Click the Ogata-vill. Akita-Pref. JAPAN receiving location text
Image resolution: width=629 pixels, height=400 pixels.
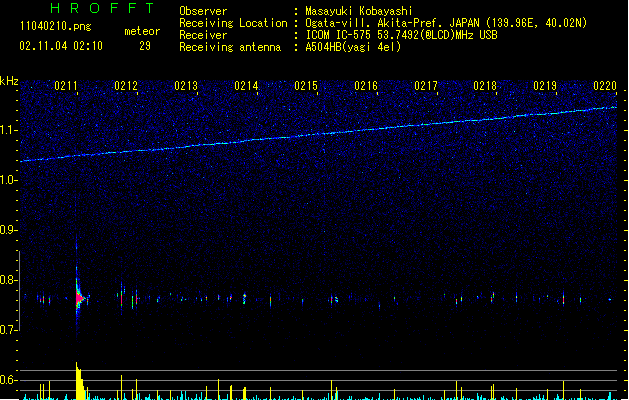[x=446, y=23]
